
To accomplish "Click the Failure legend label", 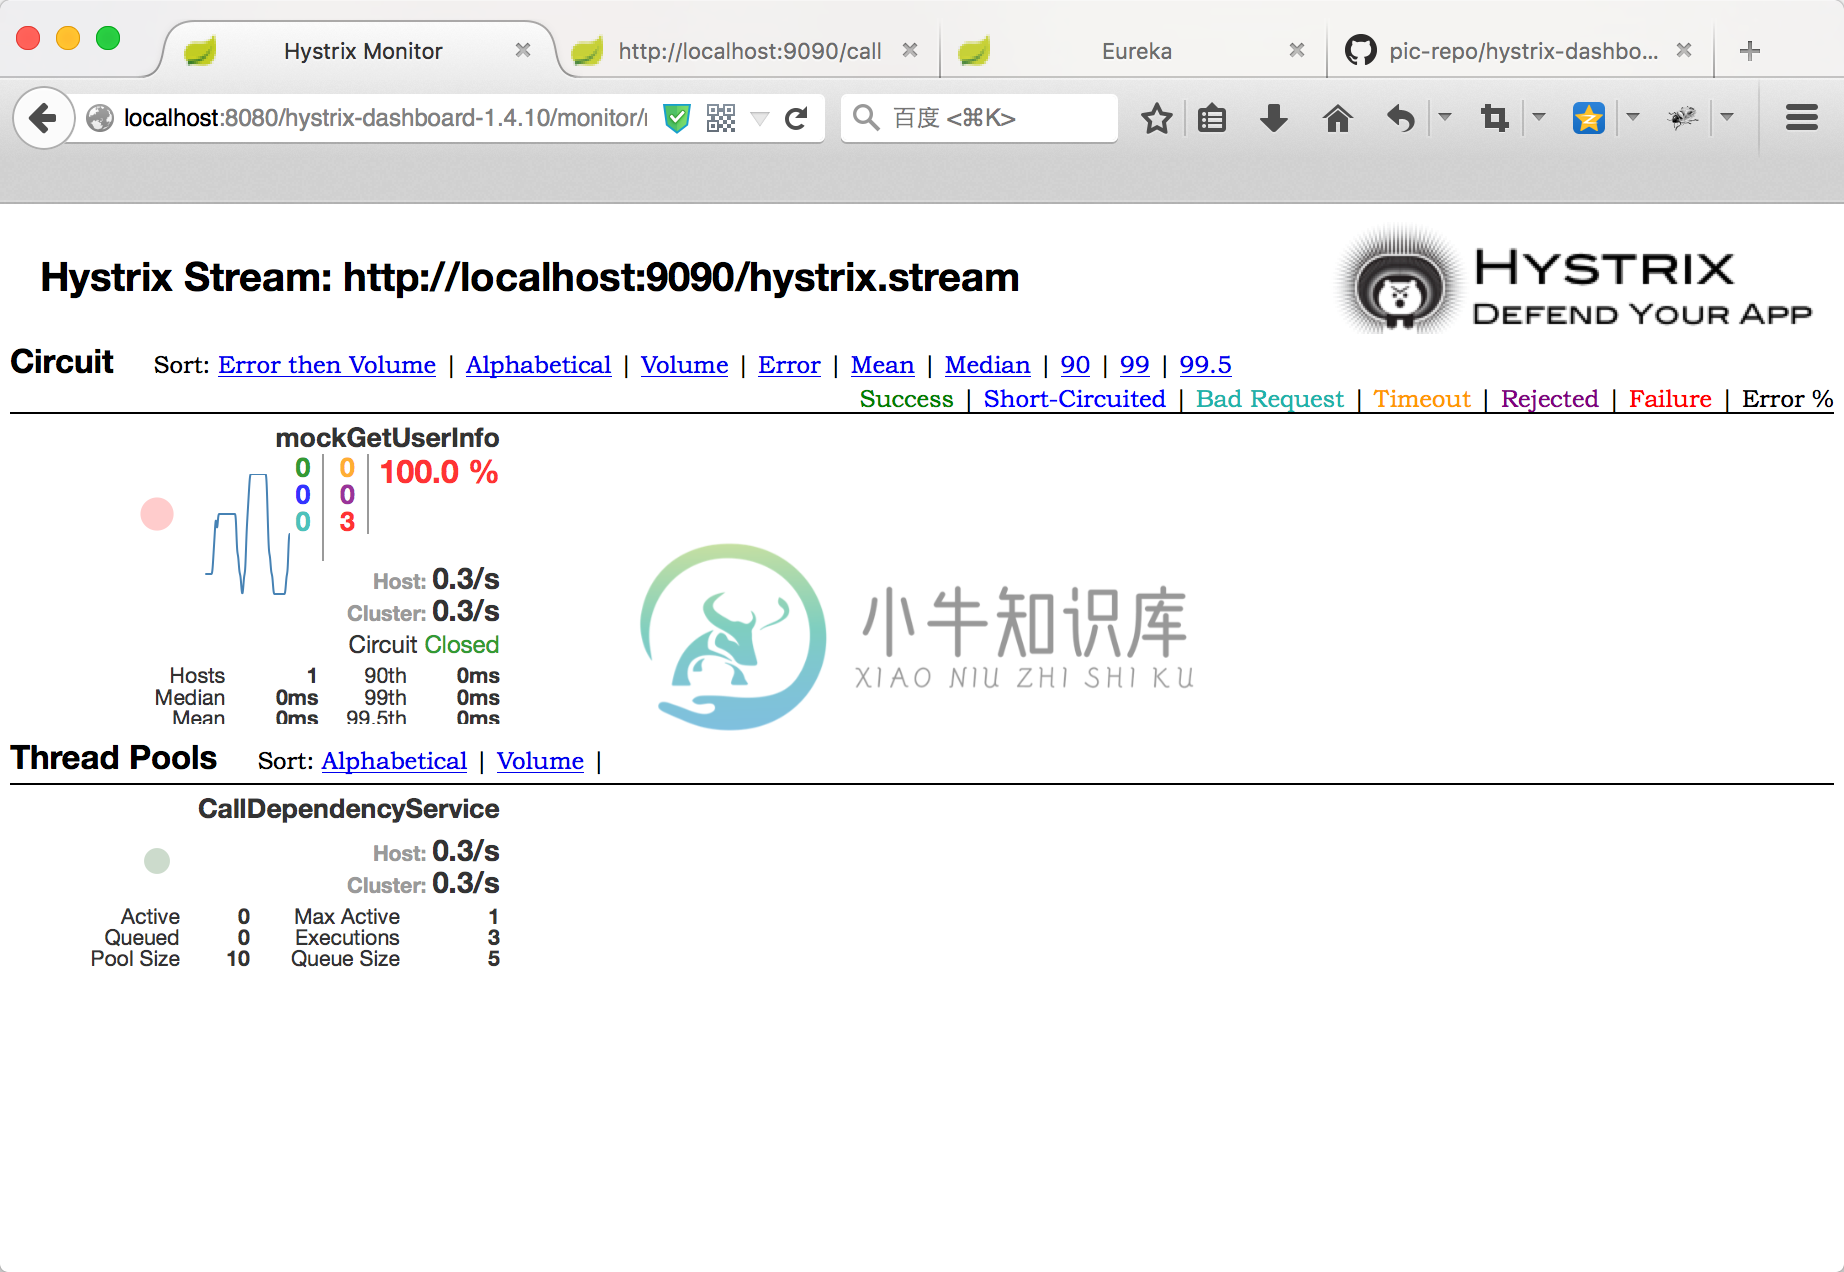I will 1670,399.
